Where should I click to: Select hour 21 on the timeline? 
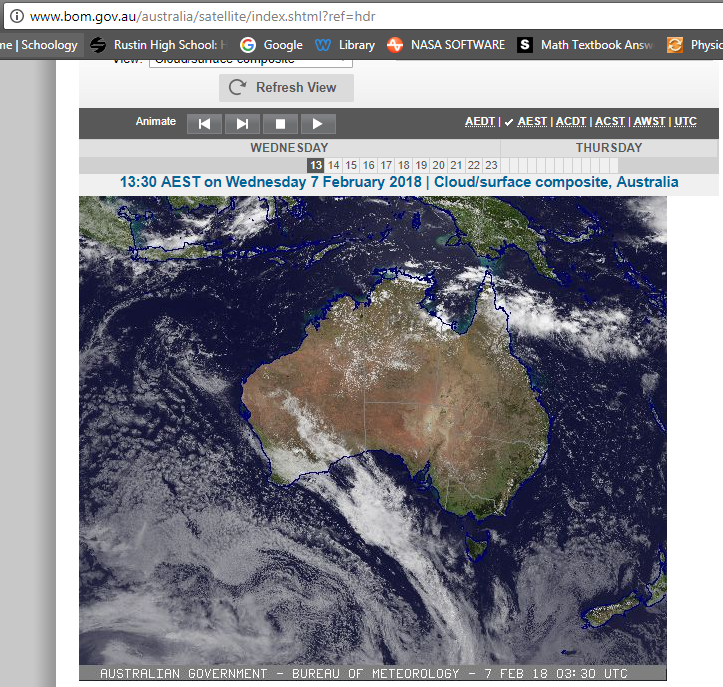[456, 165]
